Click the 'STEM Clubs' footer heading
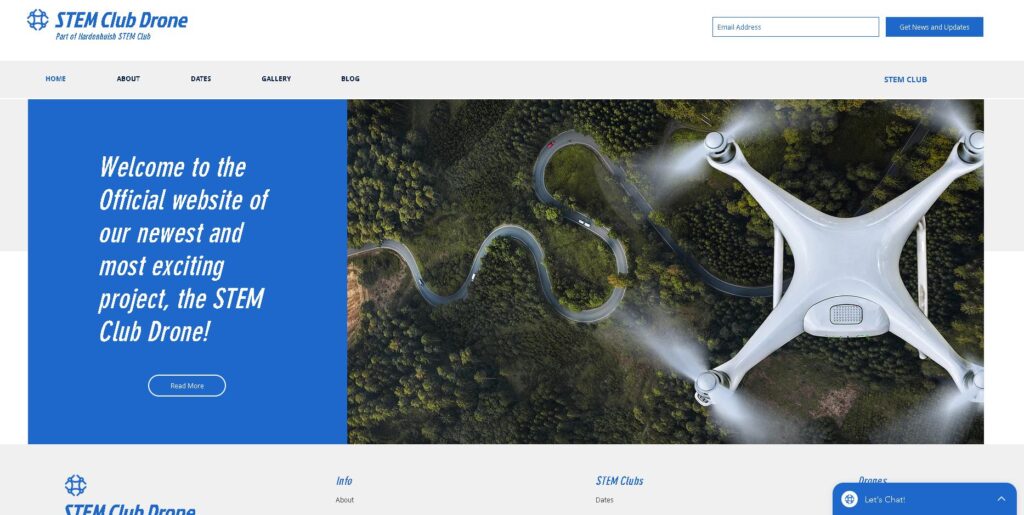This screenshot has width=1024, height=515. coord(619,481)
